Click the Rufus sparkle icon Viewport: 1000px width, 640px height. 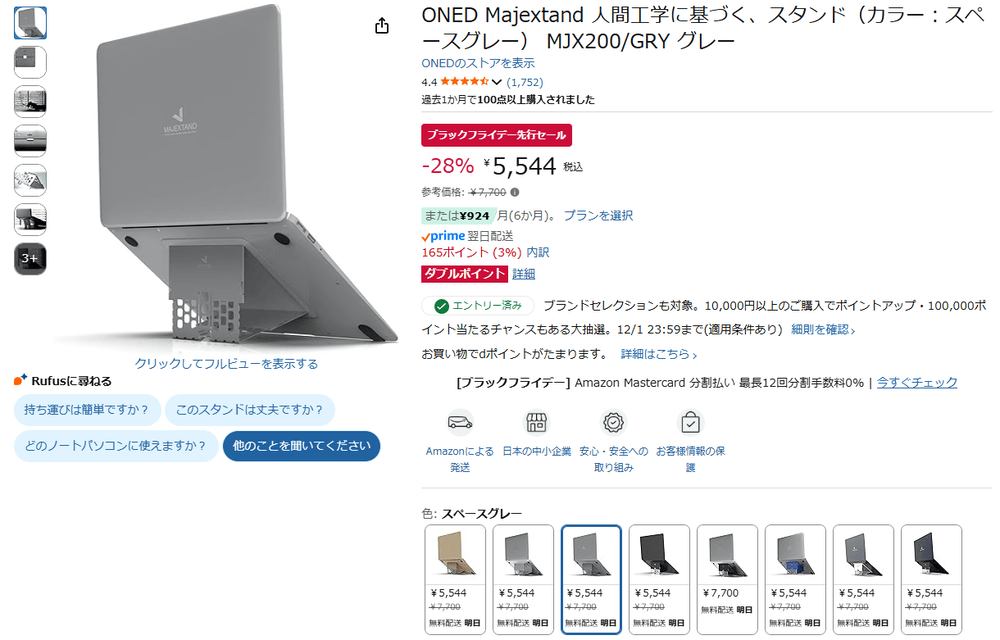(x=20, y=381)
